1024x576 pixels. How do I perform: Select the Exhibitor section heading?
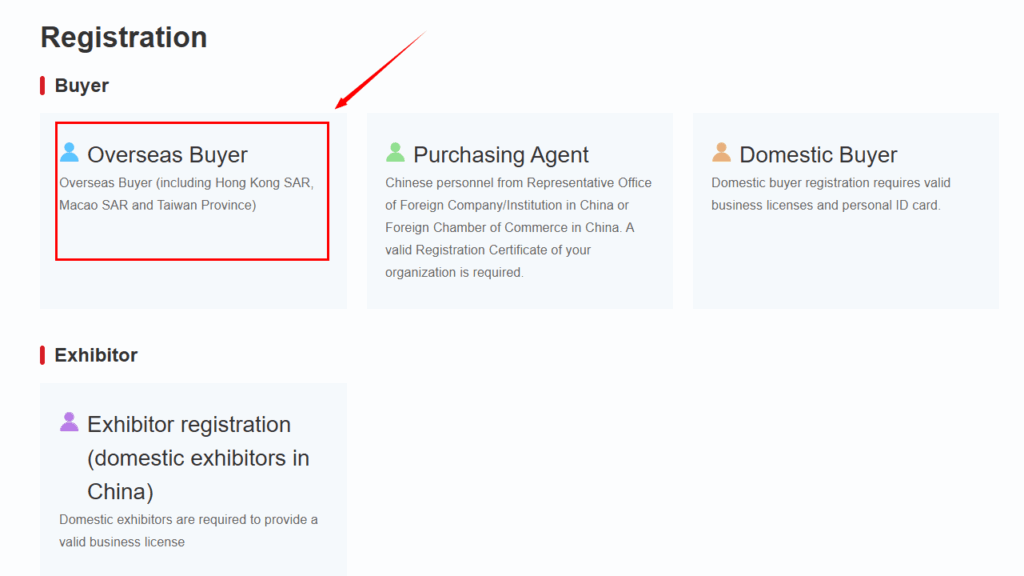[96, 355]
